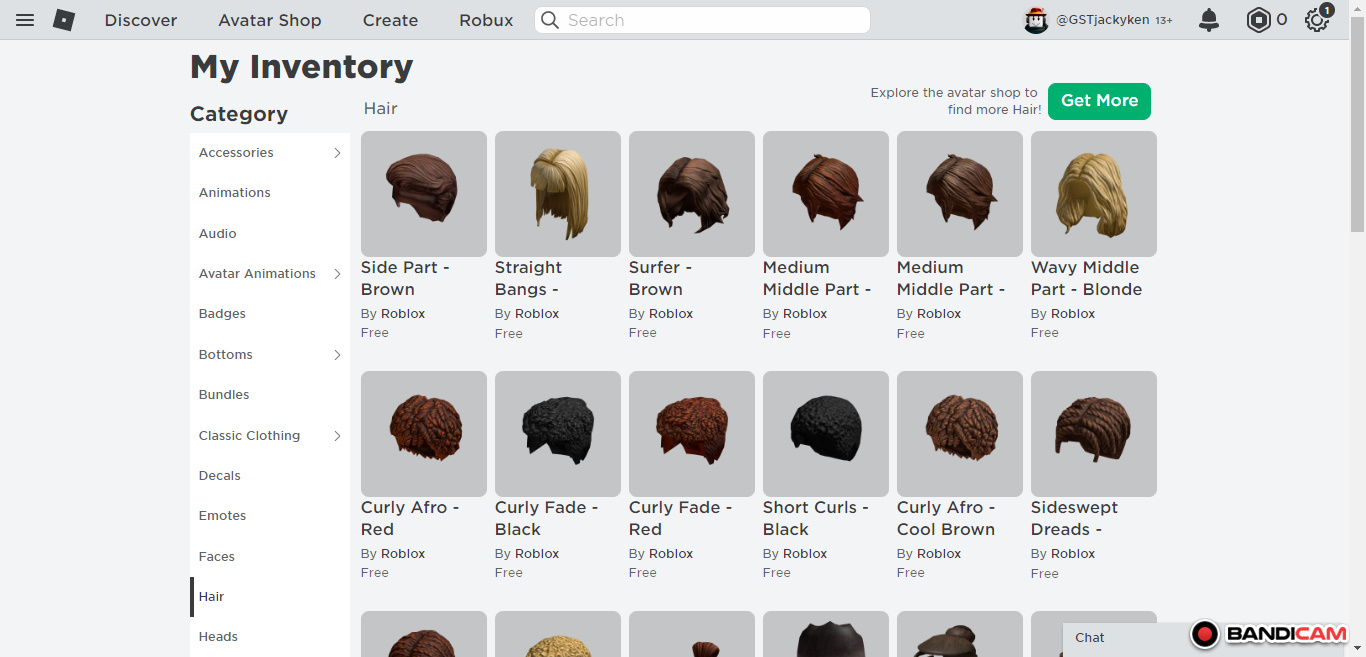Open the Wavy Middle Part Blonde thumbnail
The height and width of the screenshot is (657, 1366).
pyautogui.click(x=1093, y=194)
